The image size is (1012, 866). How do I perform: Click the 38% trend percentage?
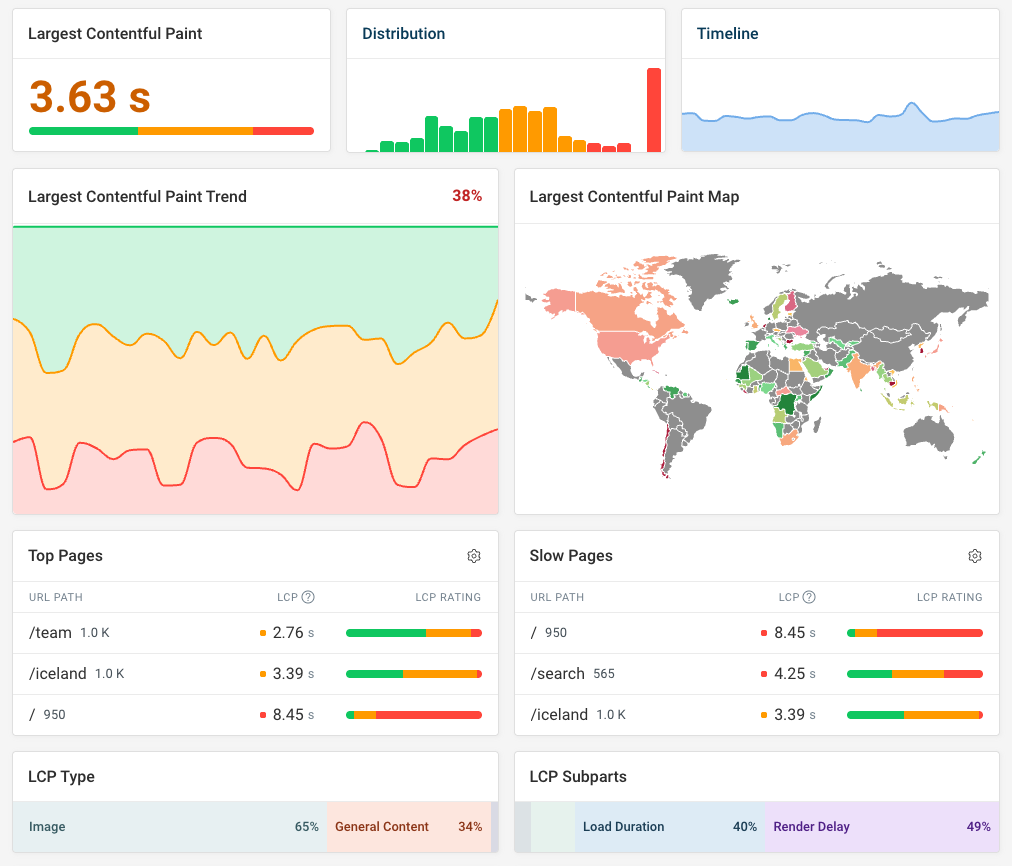(467, 196)
